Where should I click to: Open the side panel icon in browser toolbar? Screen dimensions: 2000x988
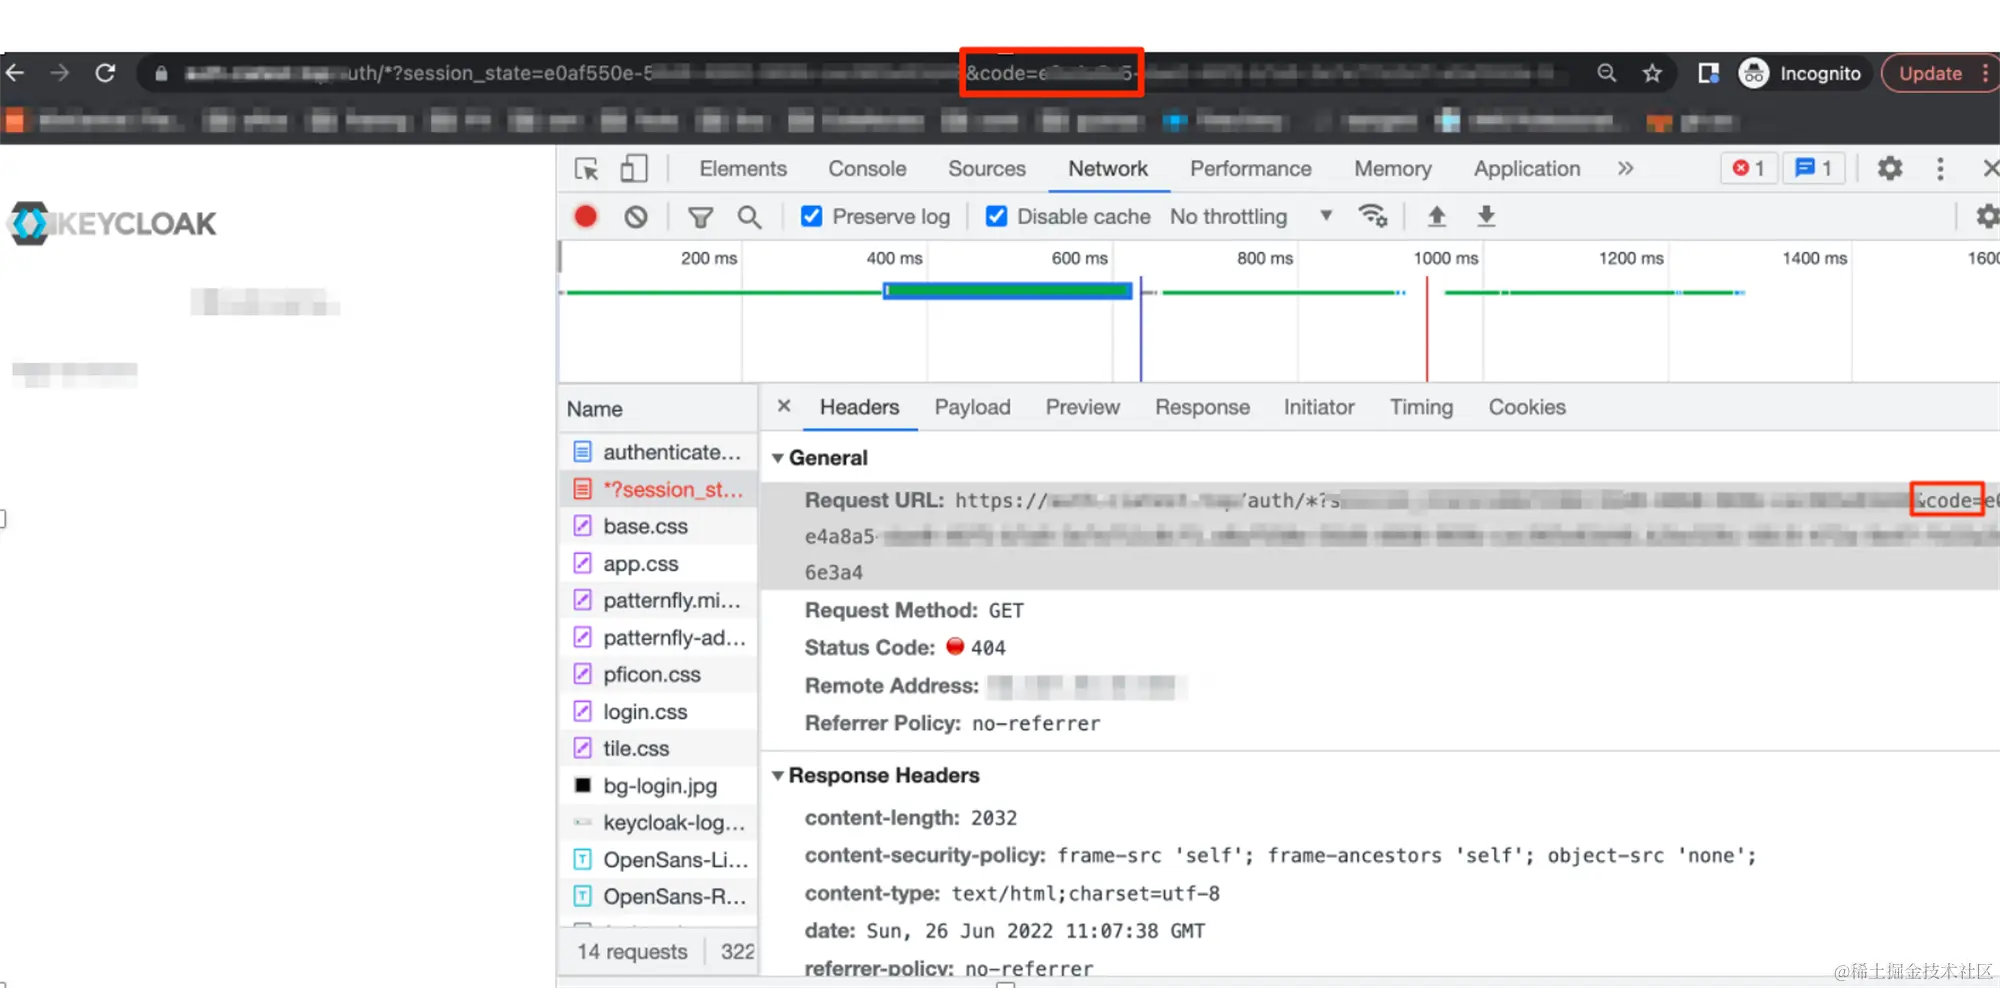click(1708, 73)
